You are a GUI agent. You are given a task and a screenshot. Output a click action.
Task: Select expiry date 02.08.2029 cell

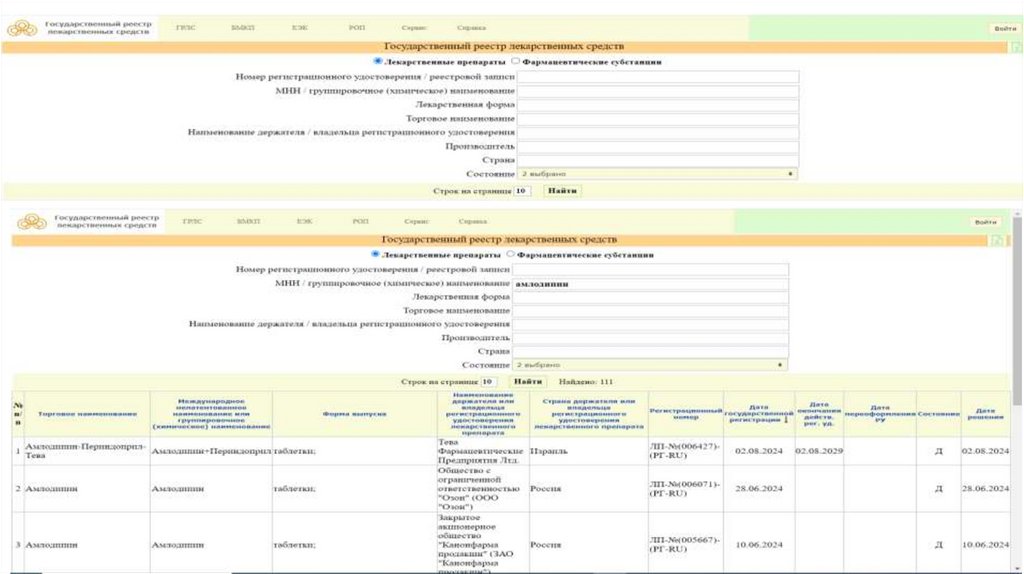(819, 451)
